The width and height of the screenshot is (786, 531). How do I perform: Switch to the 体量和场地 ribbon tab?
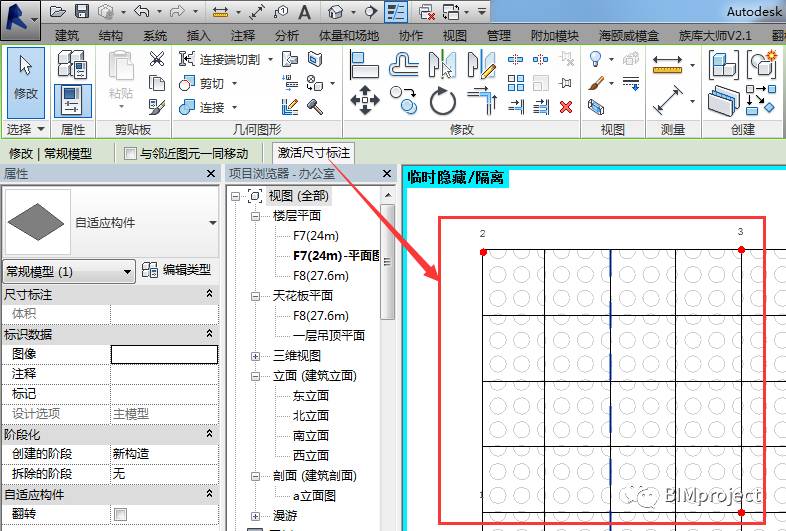349,35
